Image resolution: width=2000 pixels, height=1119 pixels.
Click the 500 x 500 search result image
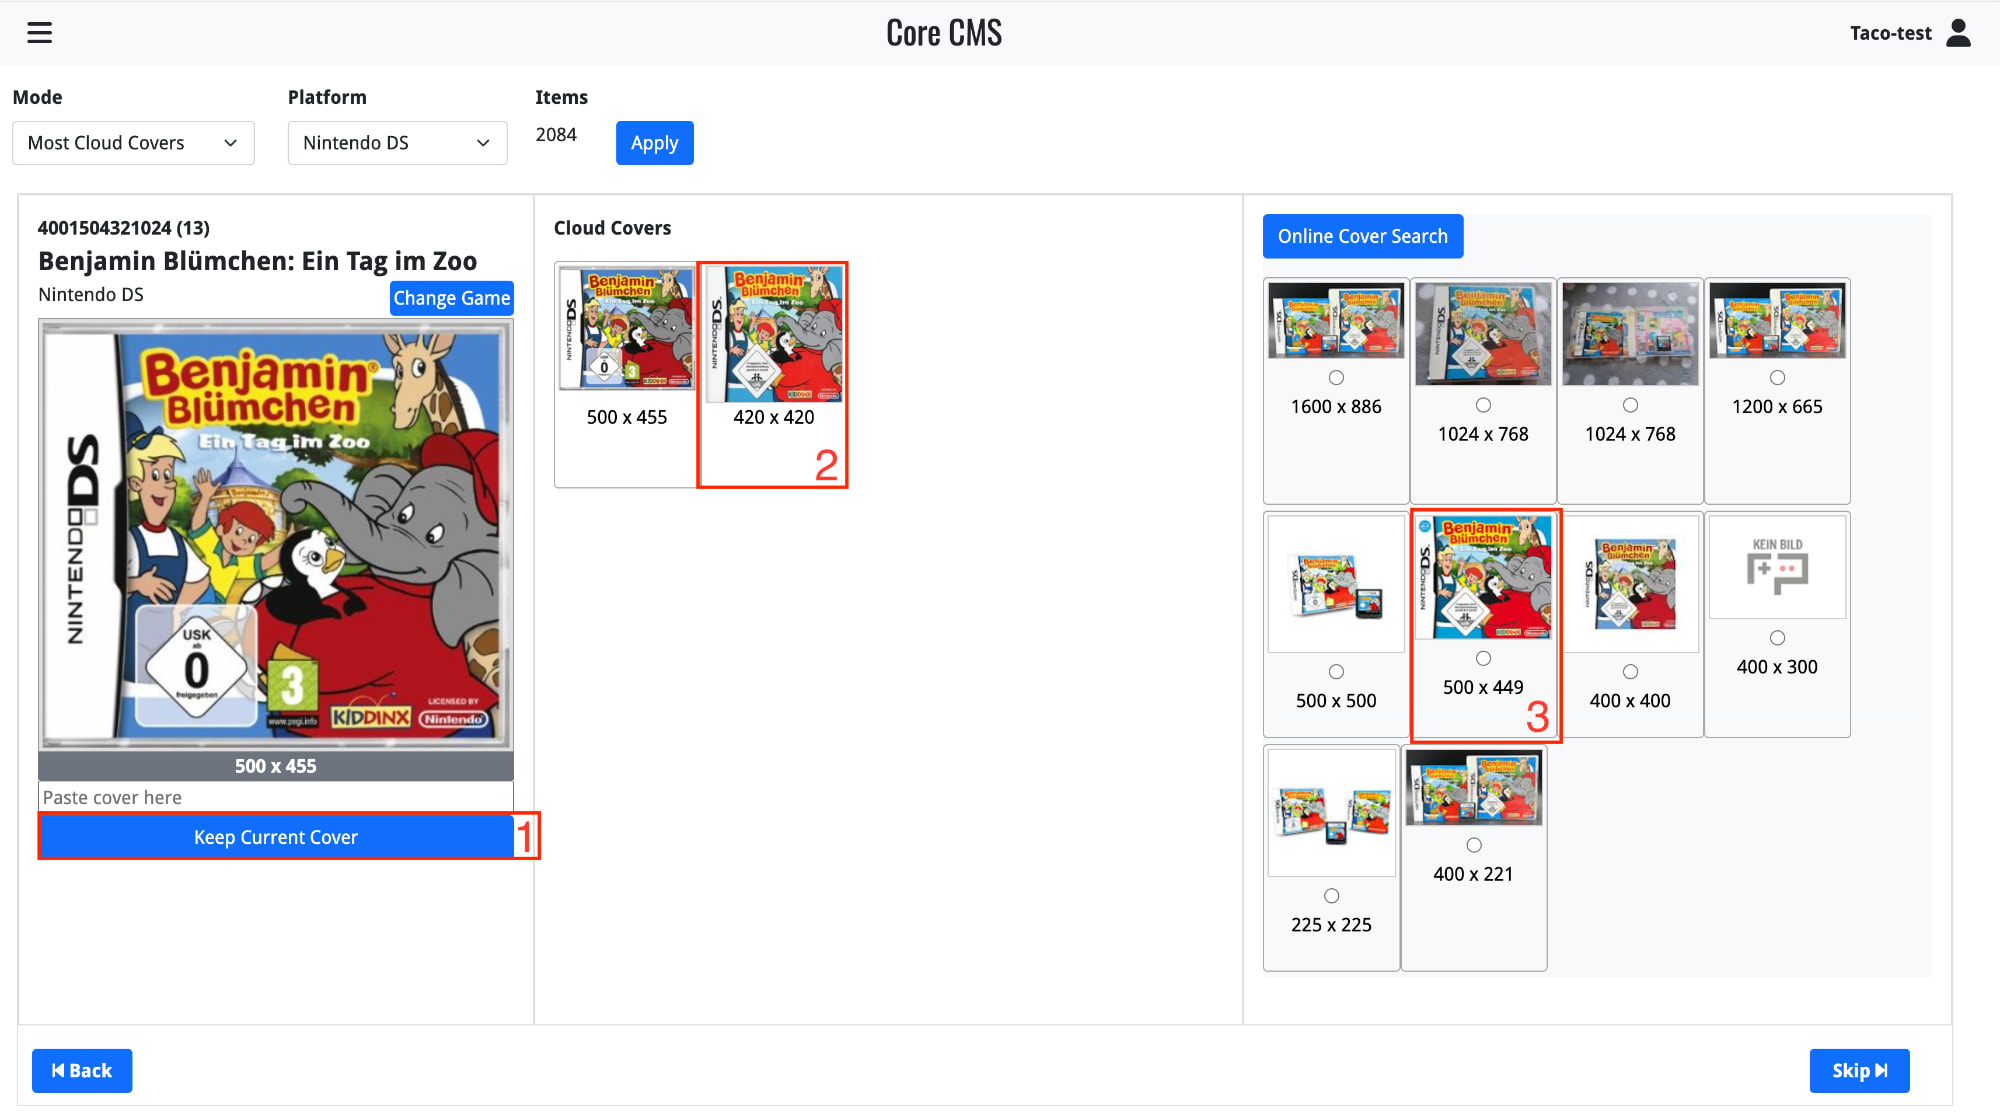(x=1336, y=584)
